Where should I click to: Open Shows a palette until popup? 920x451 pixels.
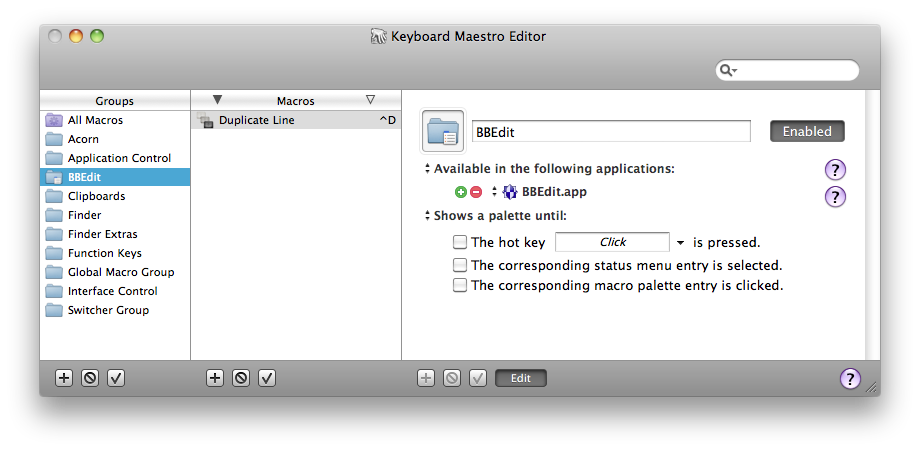[428, 216]
